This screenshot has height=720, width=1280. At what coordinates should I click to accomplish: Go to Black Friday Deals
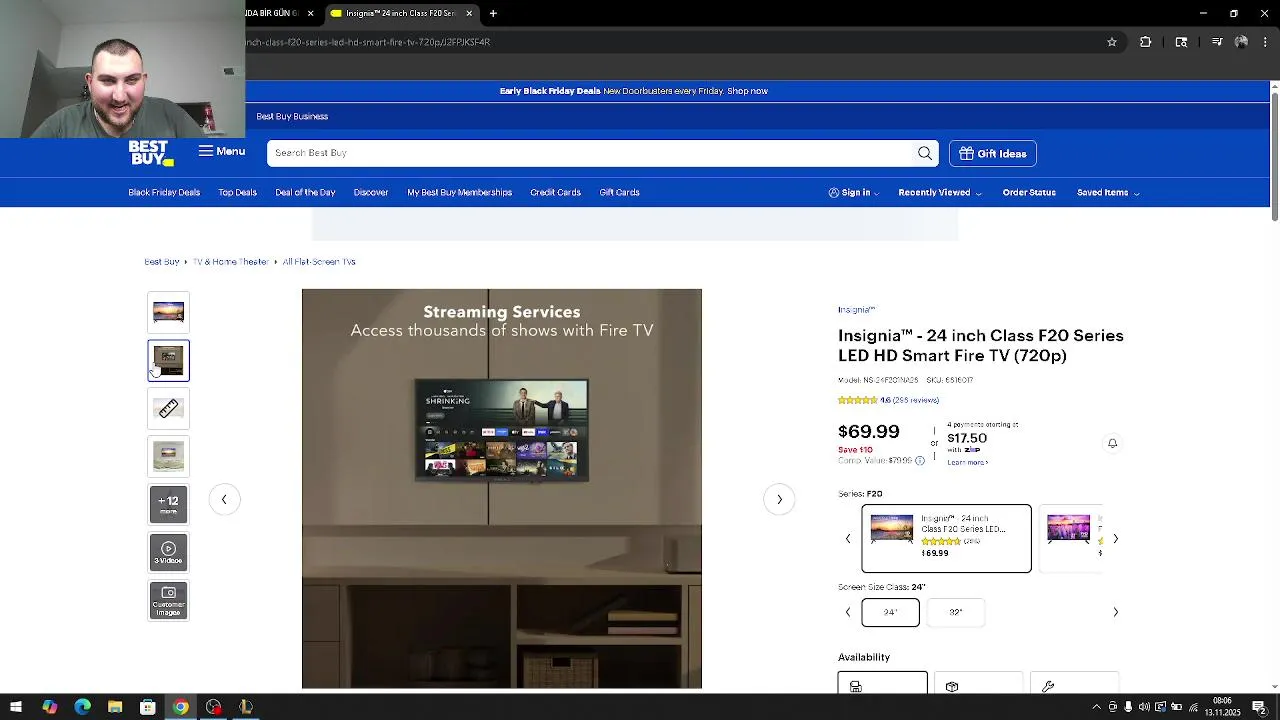pyautogui.click(x=164, y=192)
